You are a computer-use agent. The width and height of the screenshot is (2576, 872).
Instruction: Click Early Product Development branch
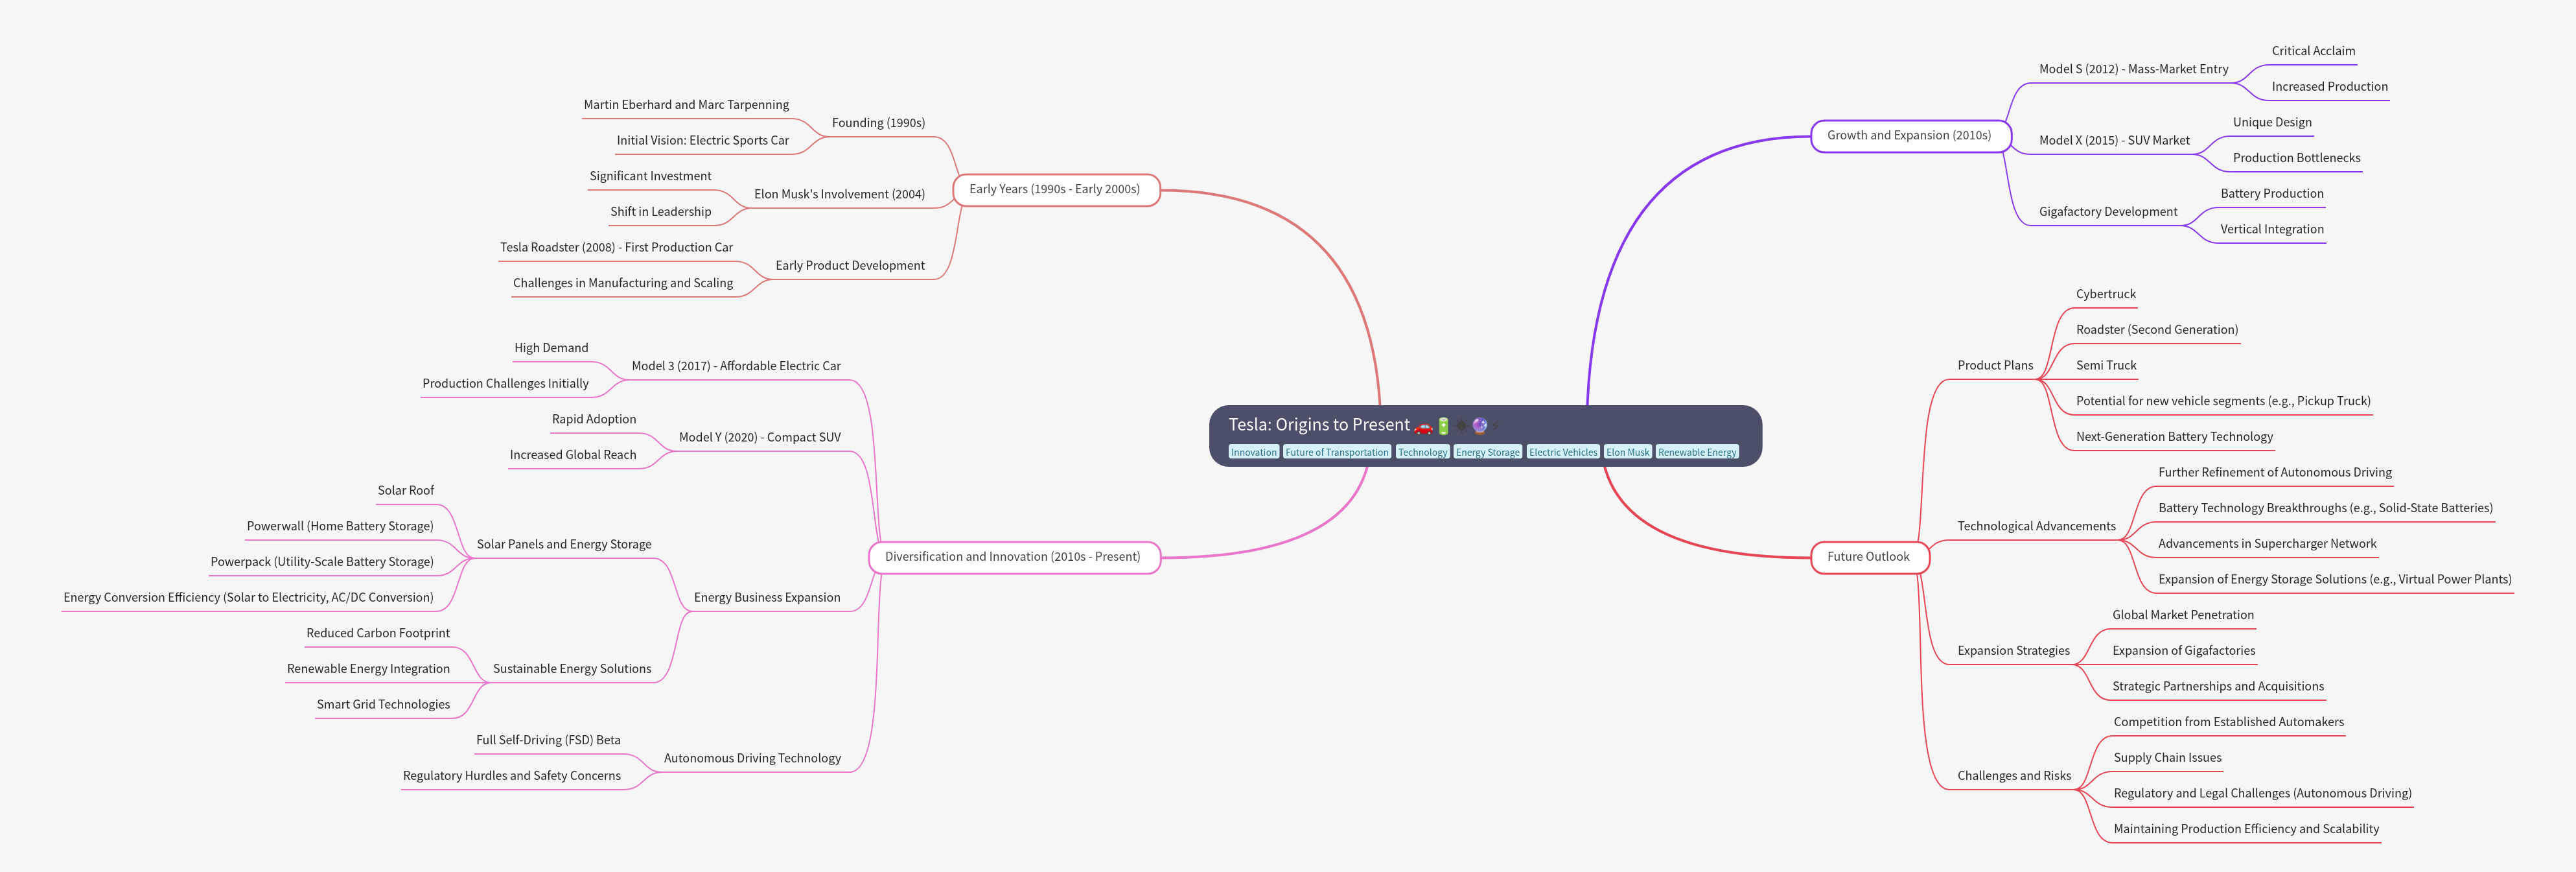(850, 265)
